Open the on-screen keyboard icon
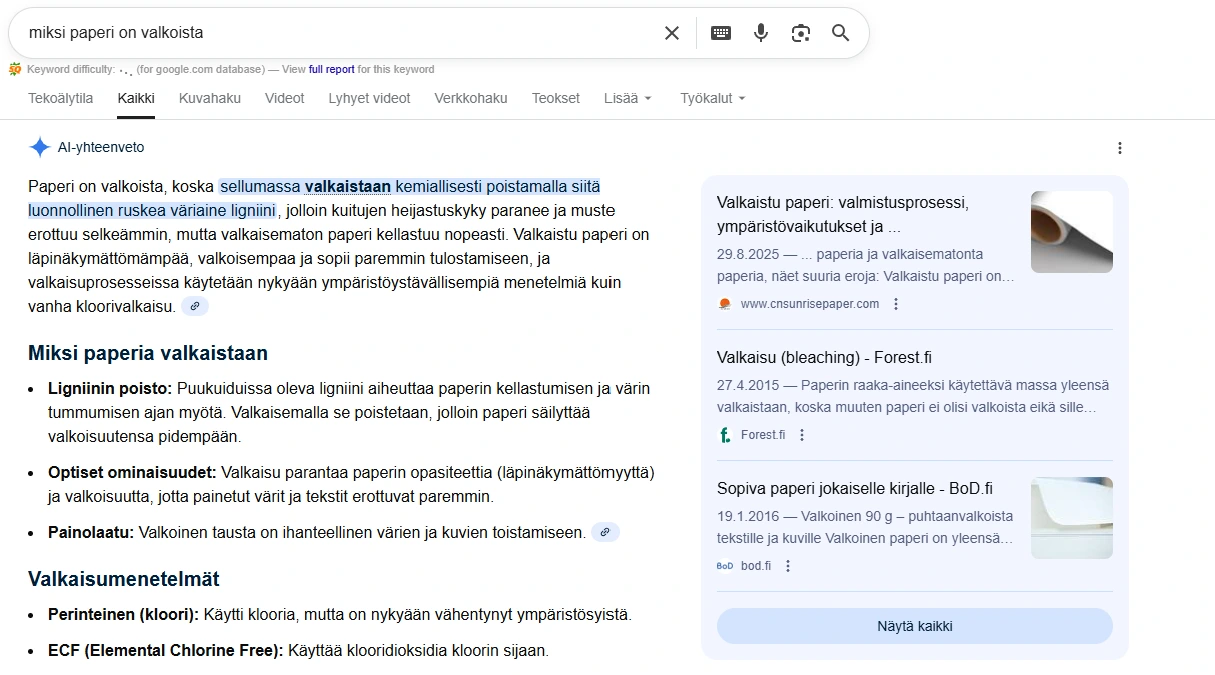 pos(720,32)
